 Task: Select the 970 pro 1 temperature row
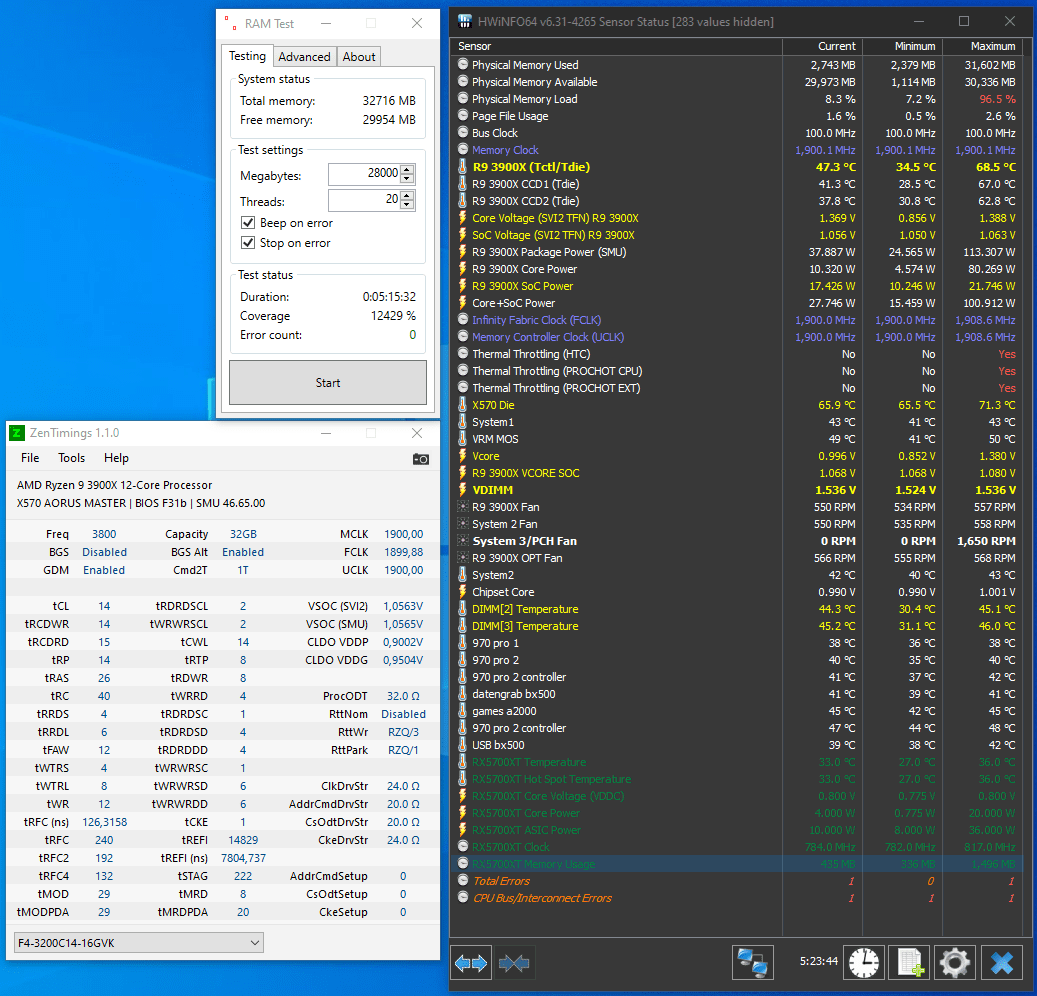click(x=737, y=643)
